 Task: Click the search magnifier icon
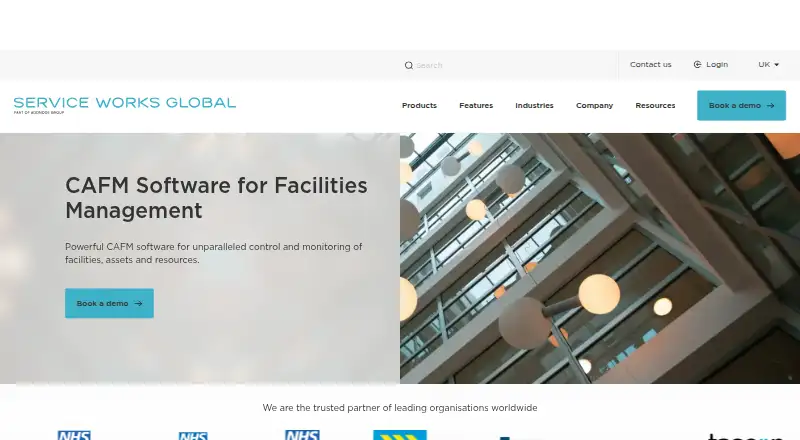coord(409,65)
